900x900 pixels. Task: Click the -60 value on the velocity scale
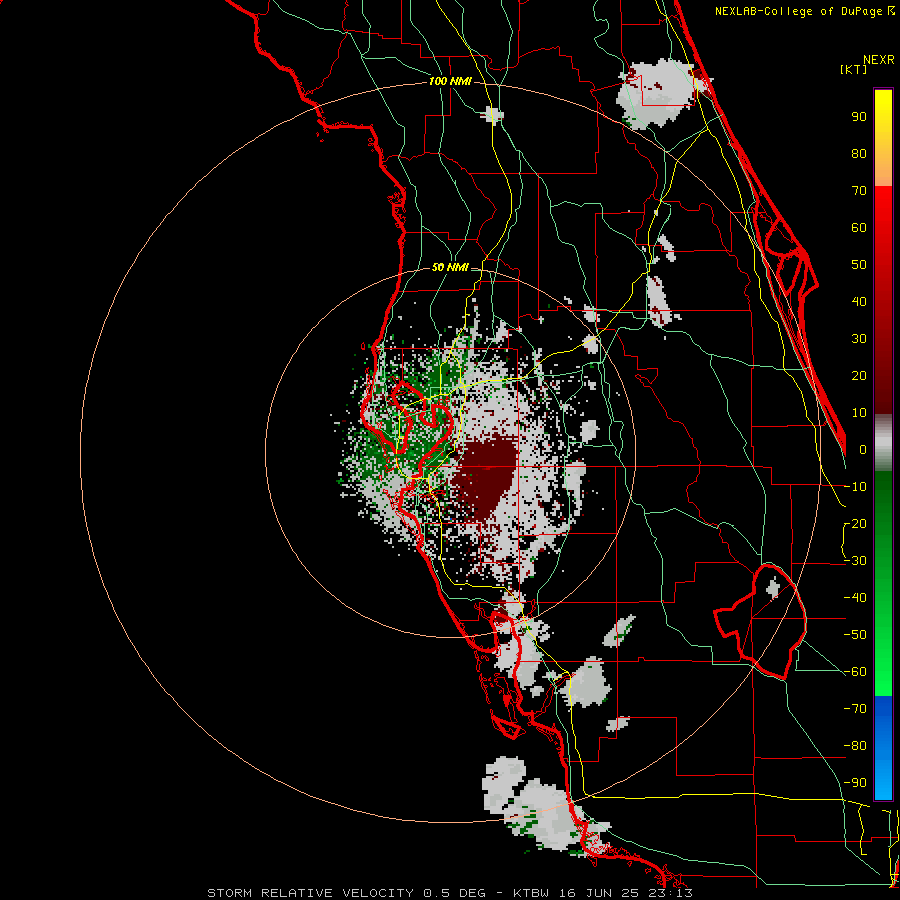pyautogui.click(x=855, y=672)
